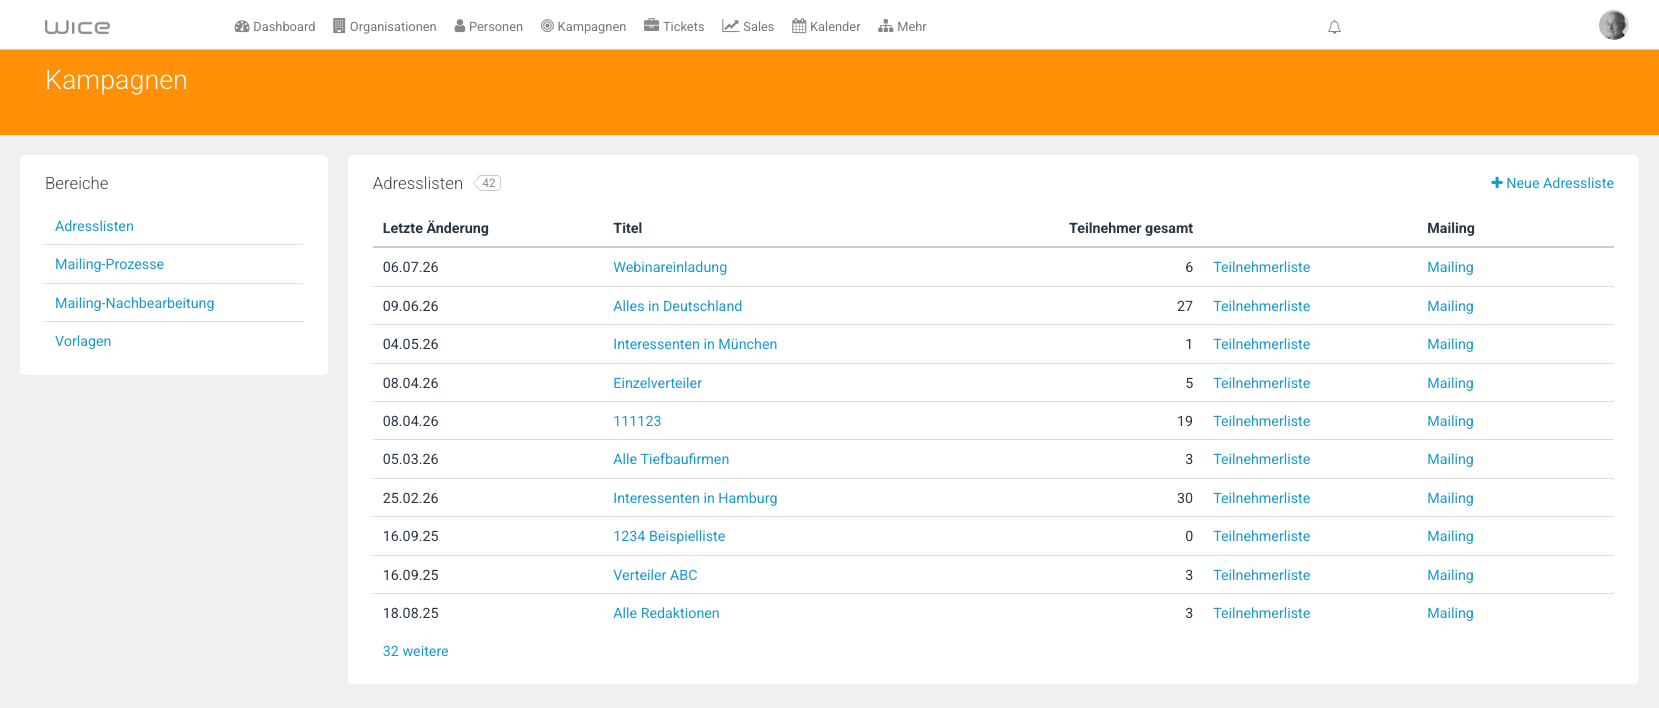The width and height of the screenshot is (1659, 708).
Task: Open the Alle Tiefbaufirmen list
Action: coord(671,459)
